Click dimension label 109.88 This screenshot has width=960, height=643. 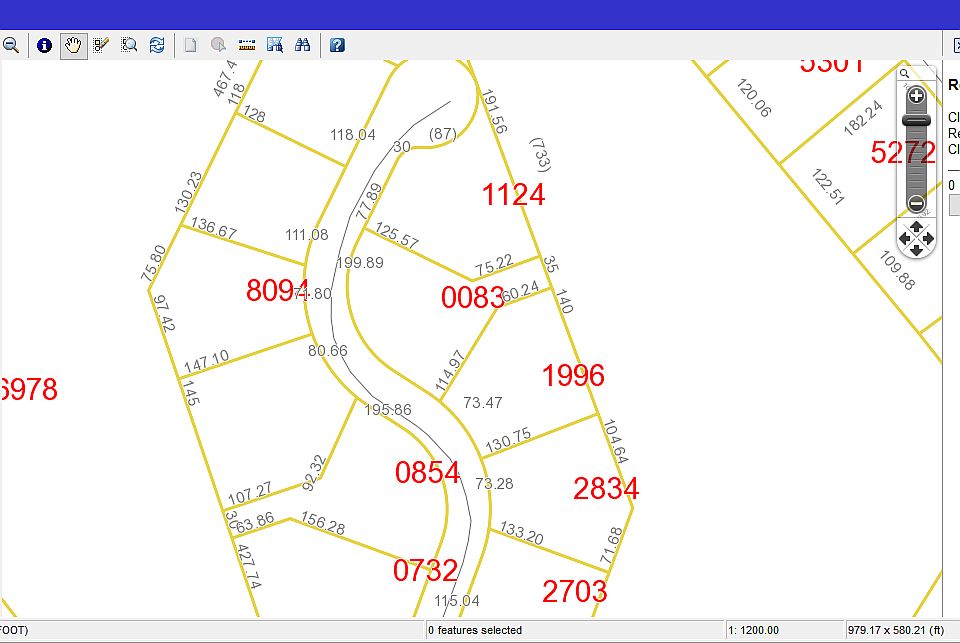897,270
